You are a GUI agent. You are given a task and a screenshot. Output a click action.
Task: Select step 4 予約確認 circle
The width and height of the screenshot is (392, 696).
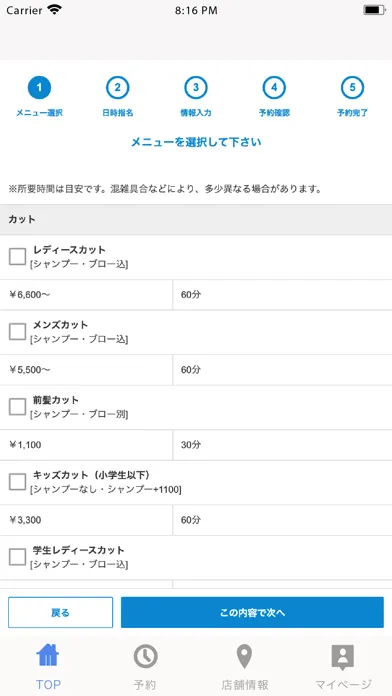click(x=274, y=87)
